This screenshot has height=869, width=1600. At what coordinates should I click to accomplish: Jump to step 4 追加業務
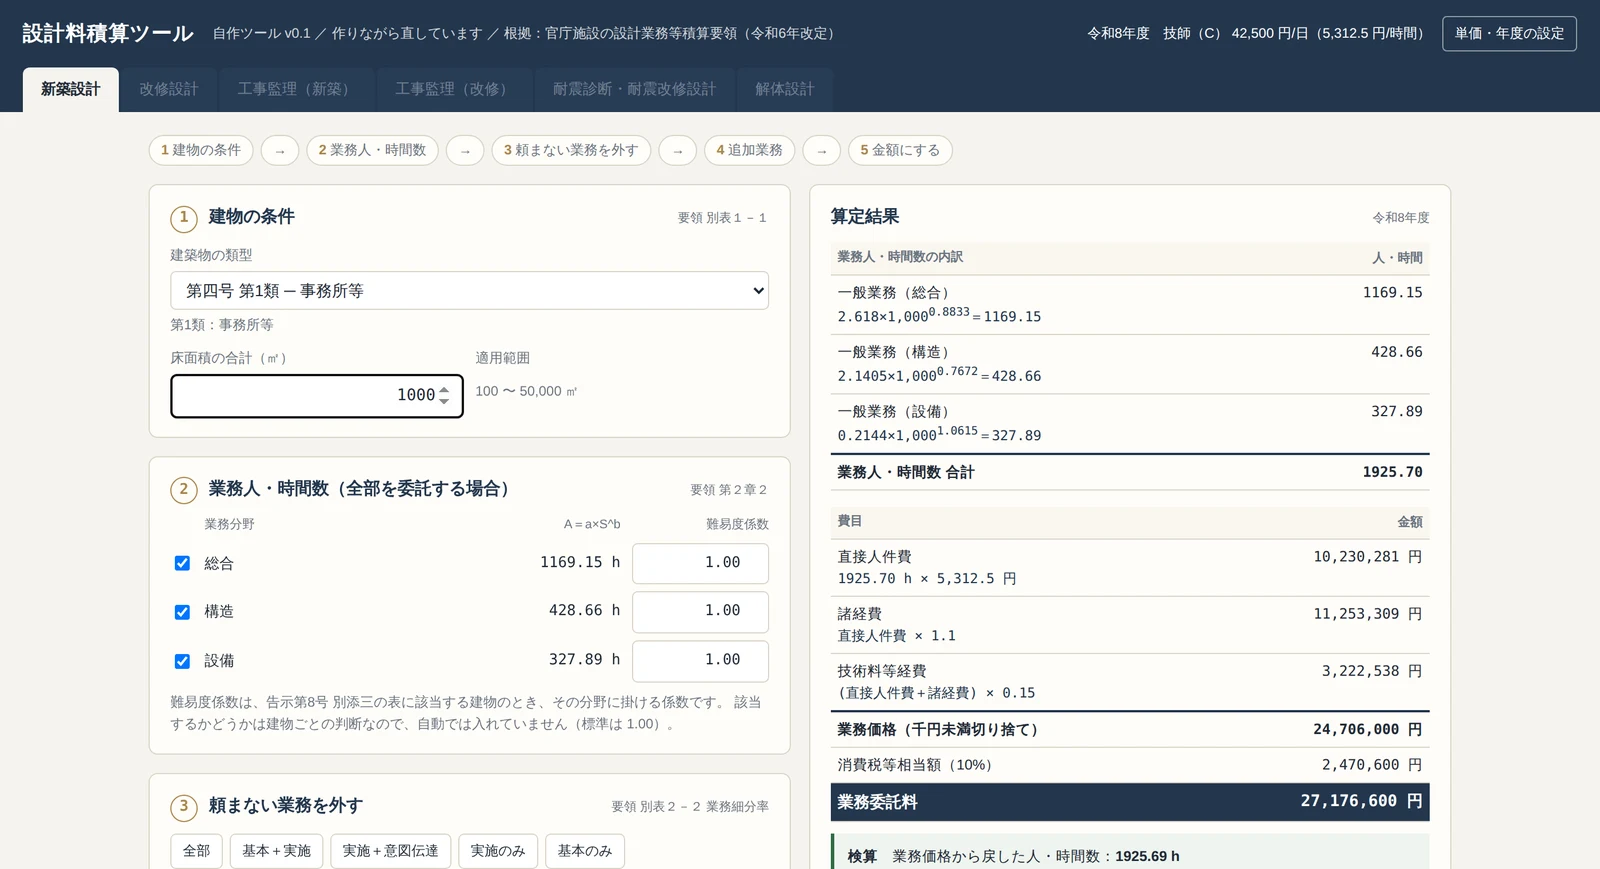(x=749, y=150)
